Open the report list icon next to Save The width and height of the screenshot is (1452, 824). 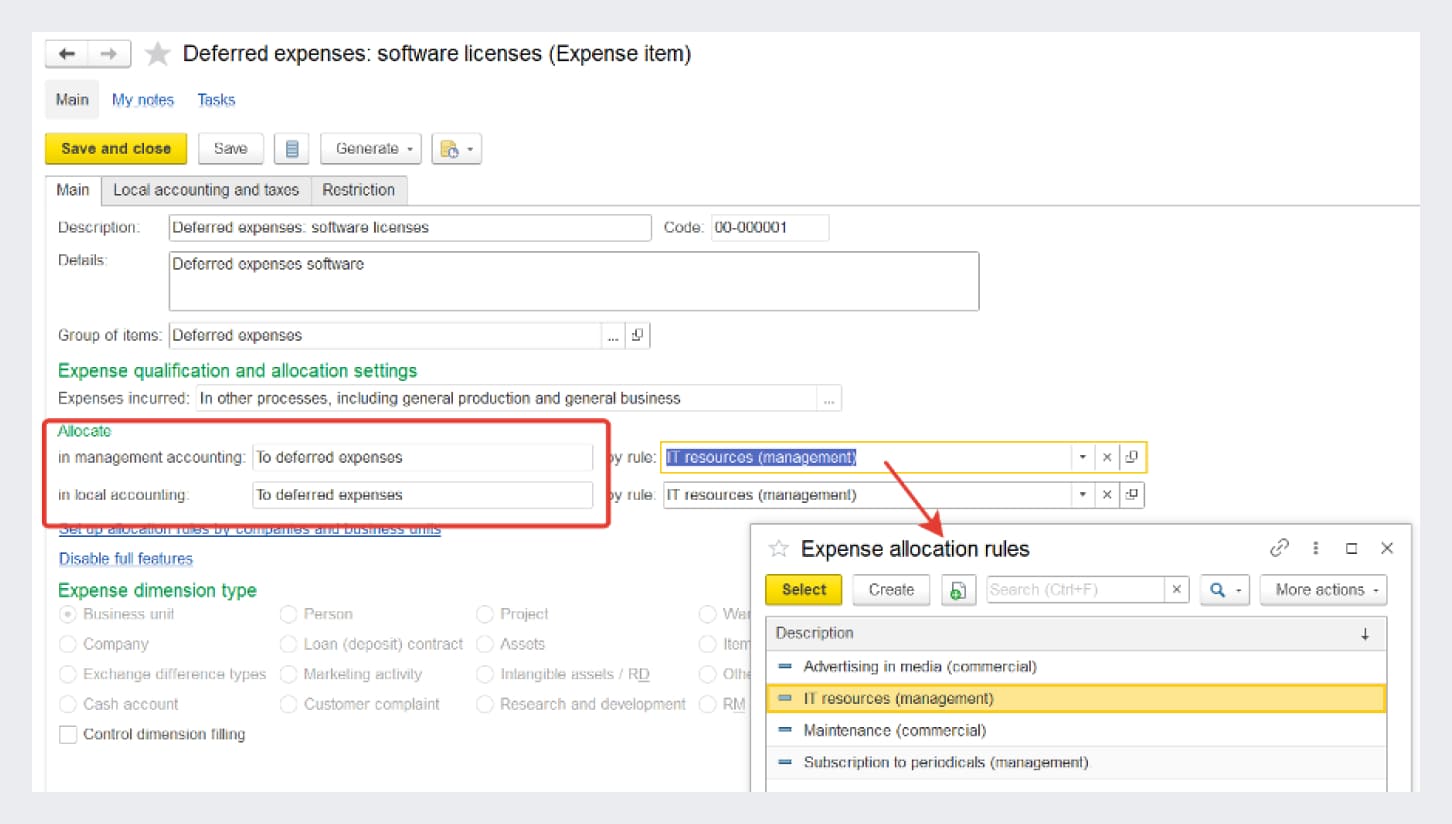292,149
